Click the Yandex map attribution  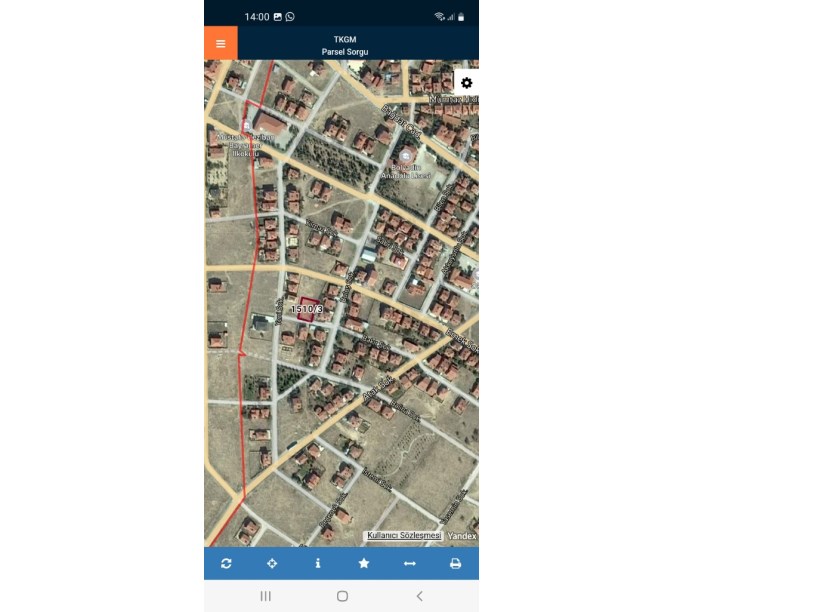pyautogui.click(x=462, y=536)
